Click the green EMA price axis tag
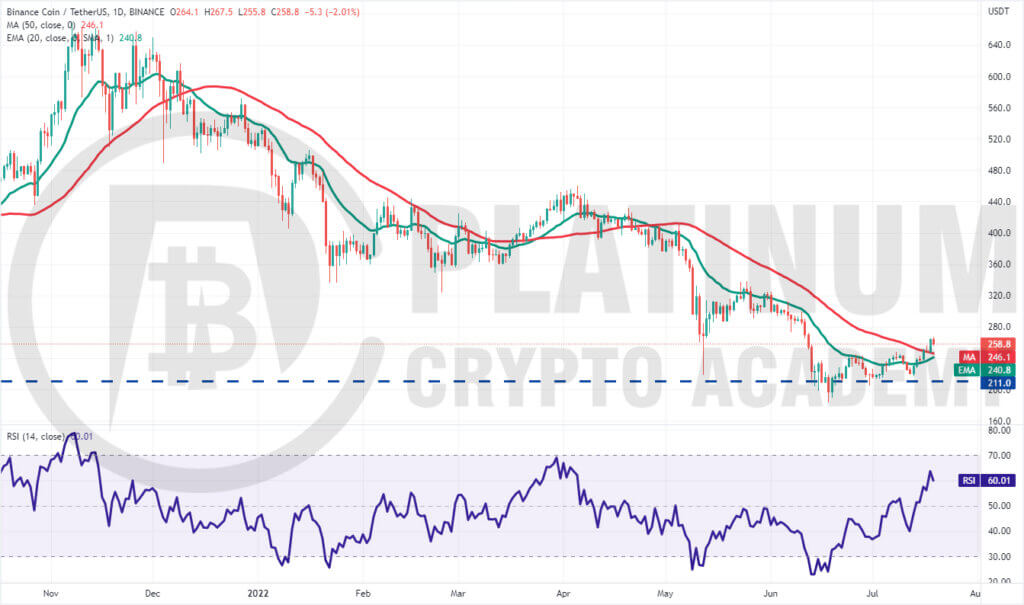Viewport: 1024px width, 605px height. point(967,370)
